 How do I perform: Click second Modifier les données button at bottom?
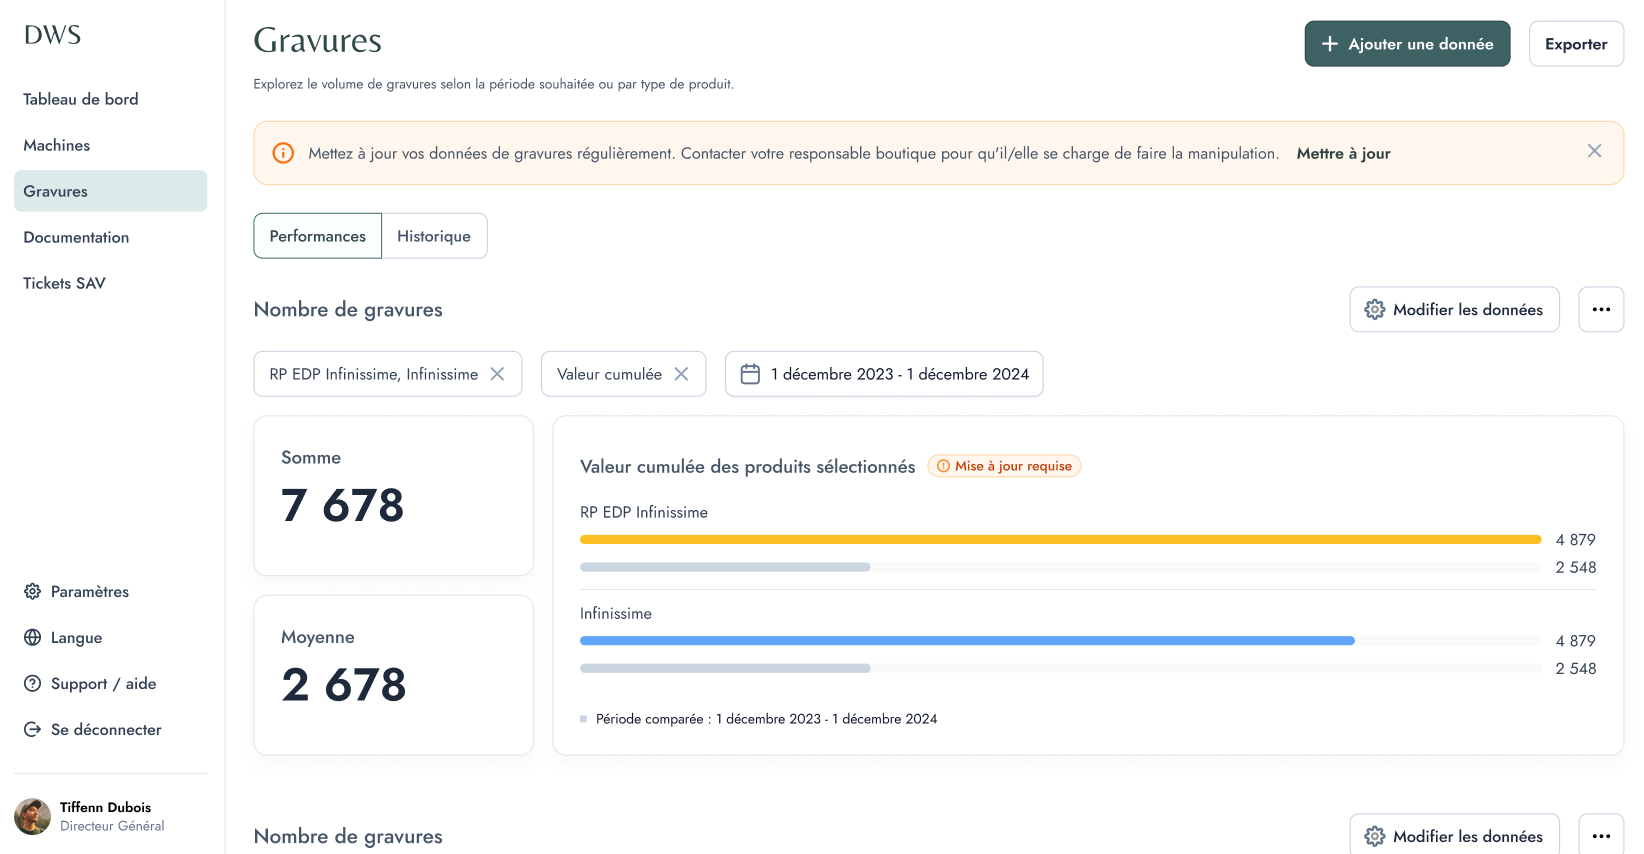[x=1454, y=834]
